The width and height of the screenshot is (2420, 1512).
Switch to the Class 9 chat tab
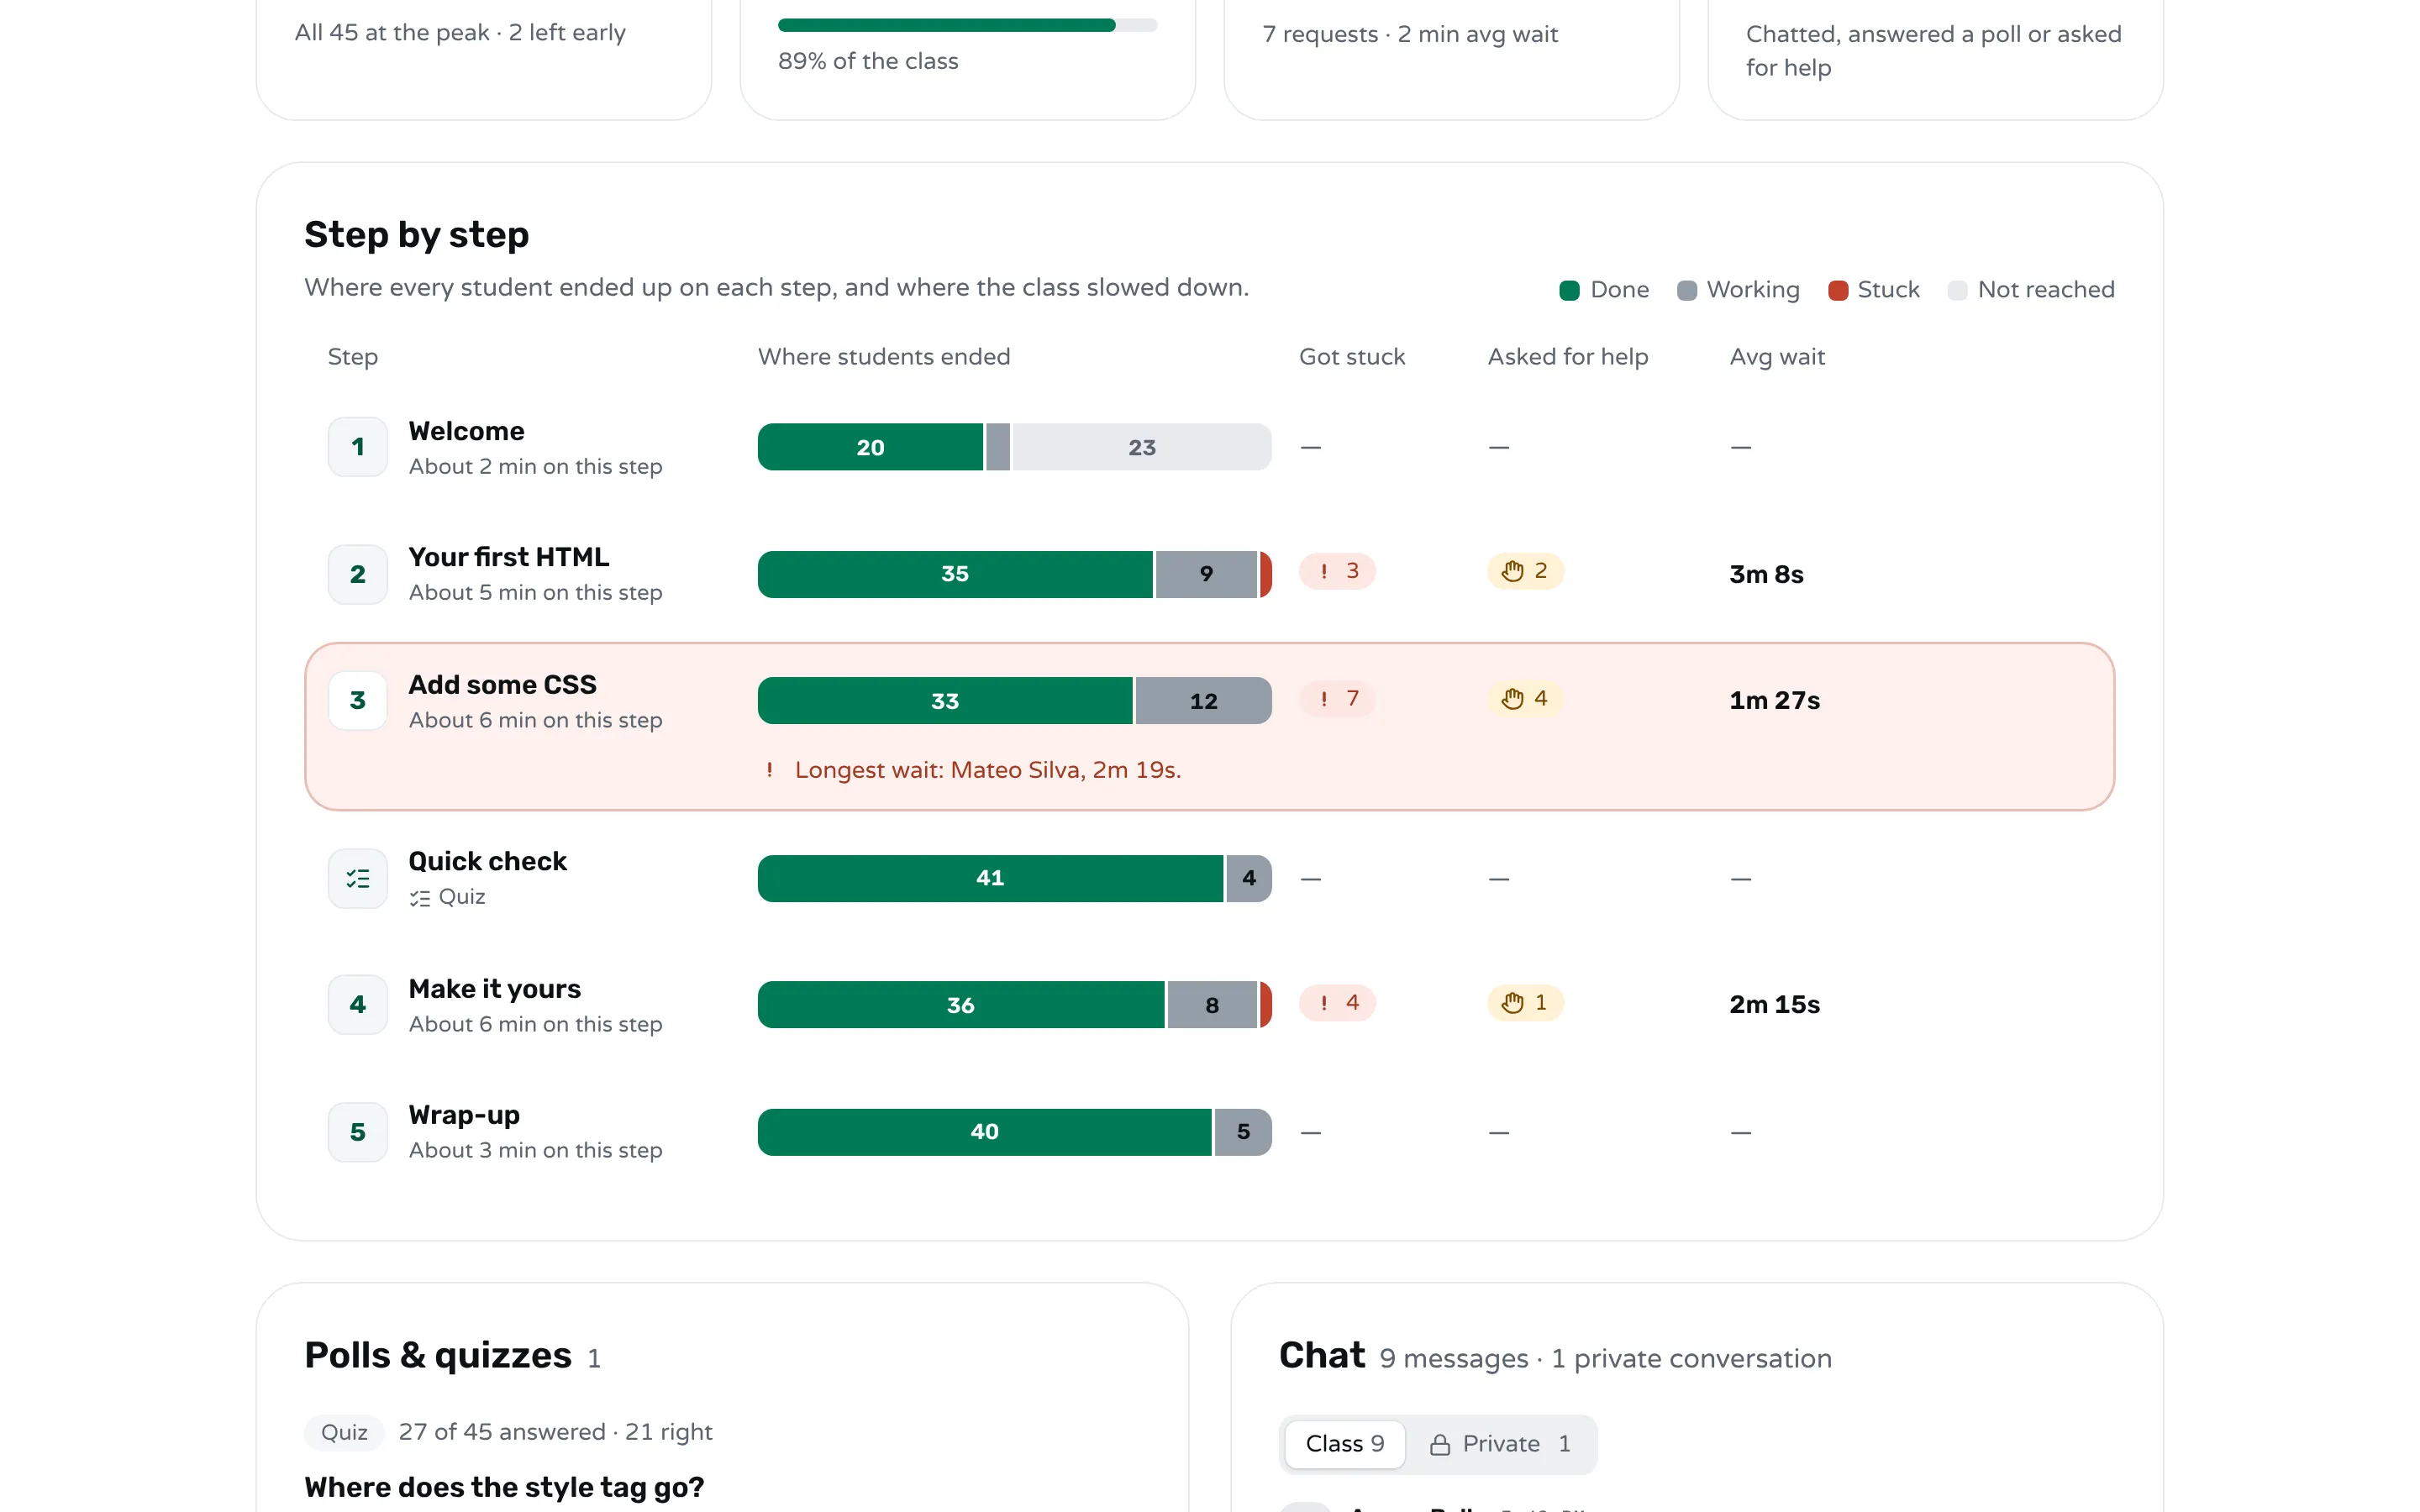1345,1444
